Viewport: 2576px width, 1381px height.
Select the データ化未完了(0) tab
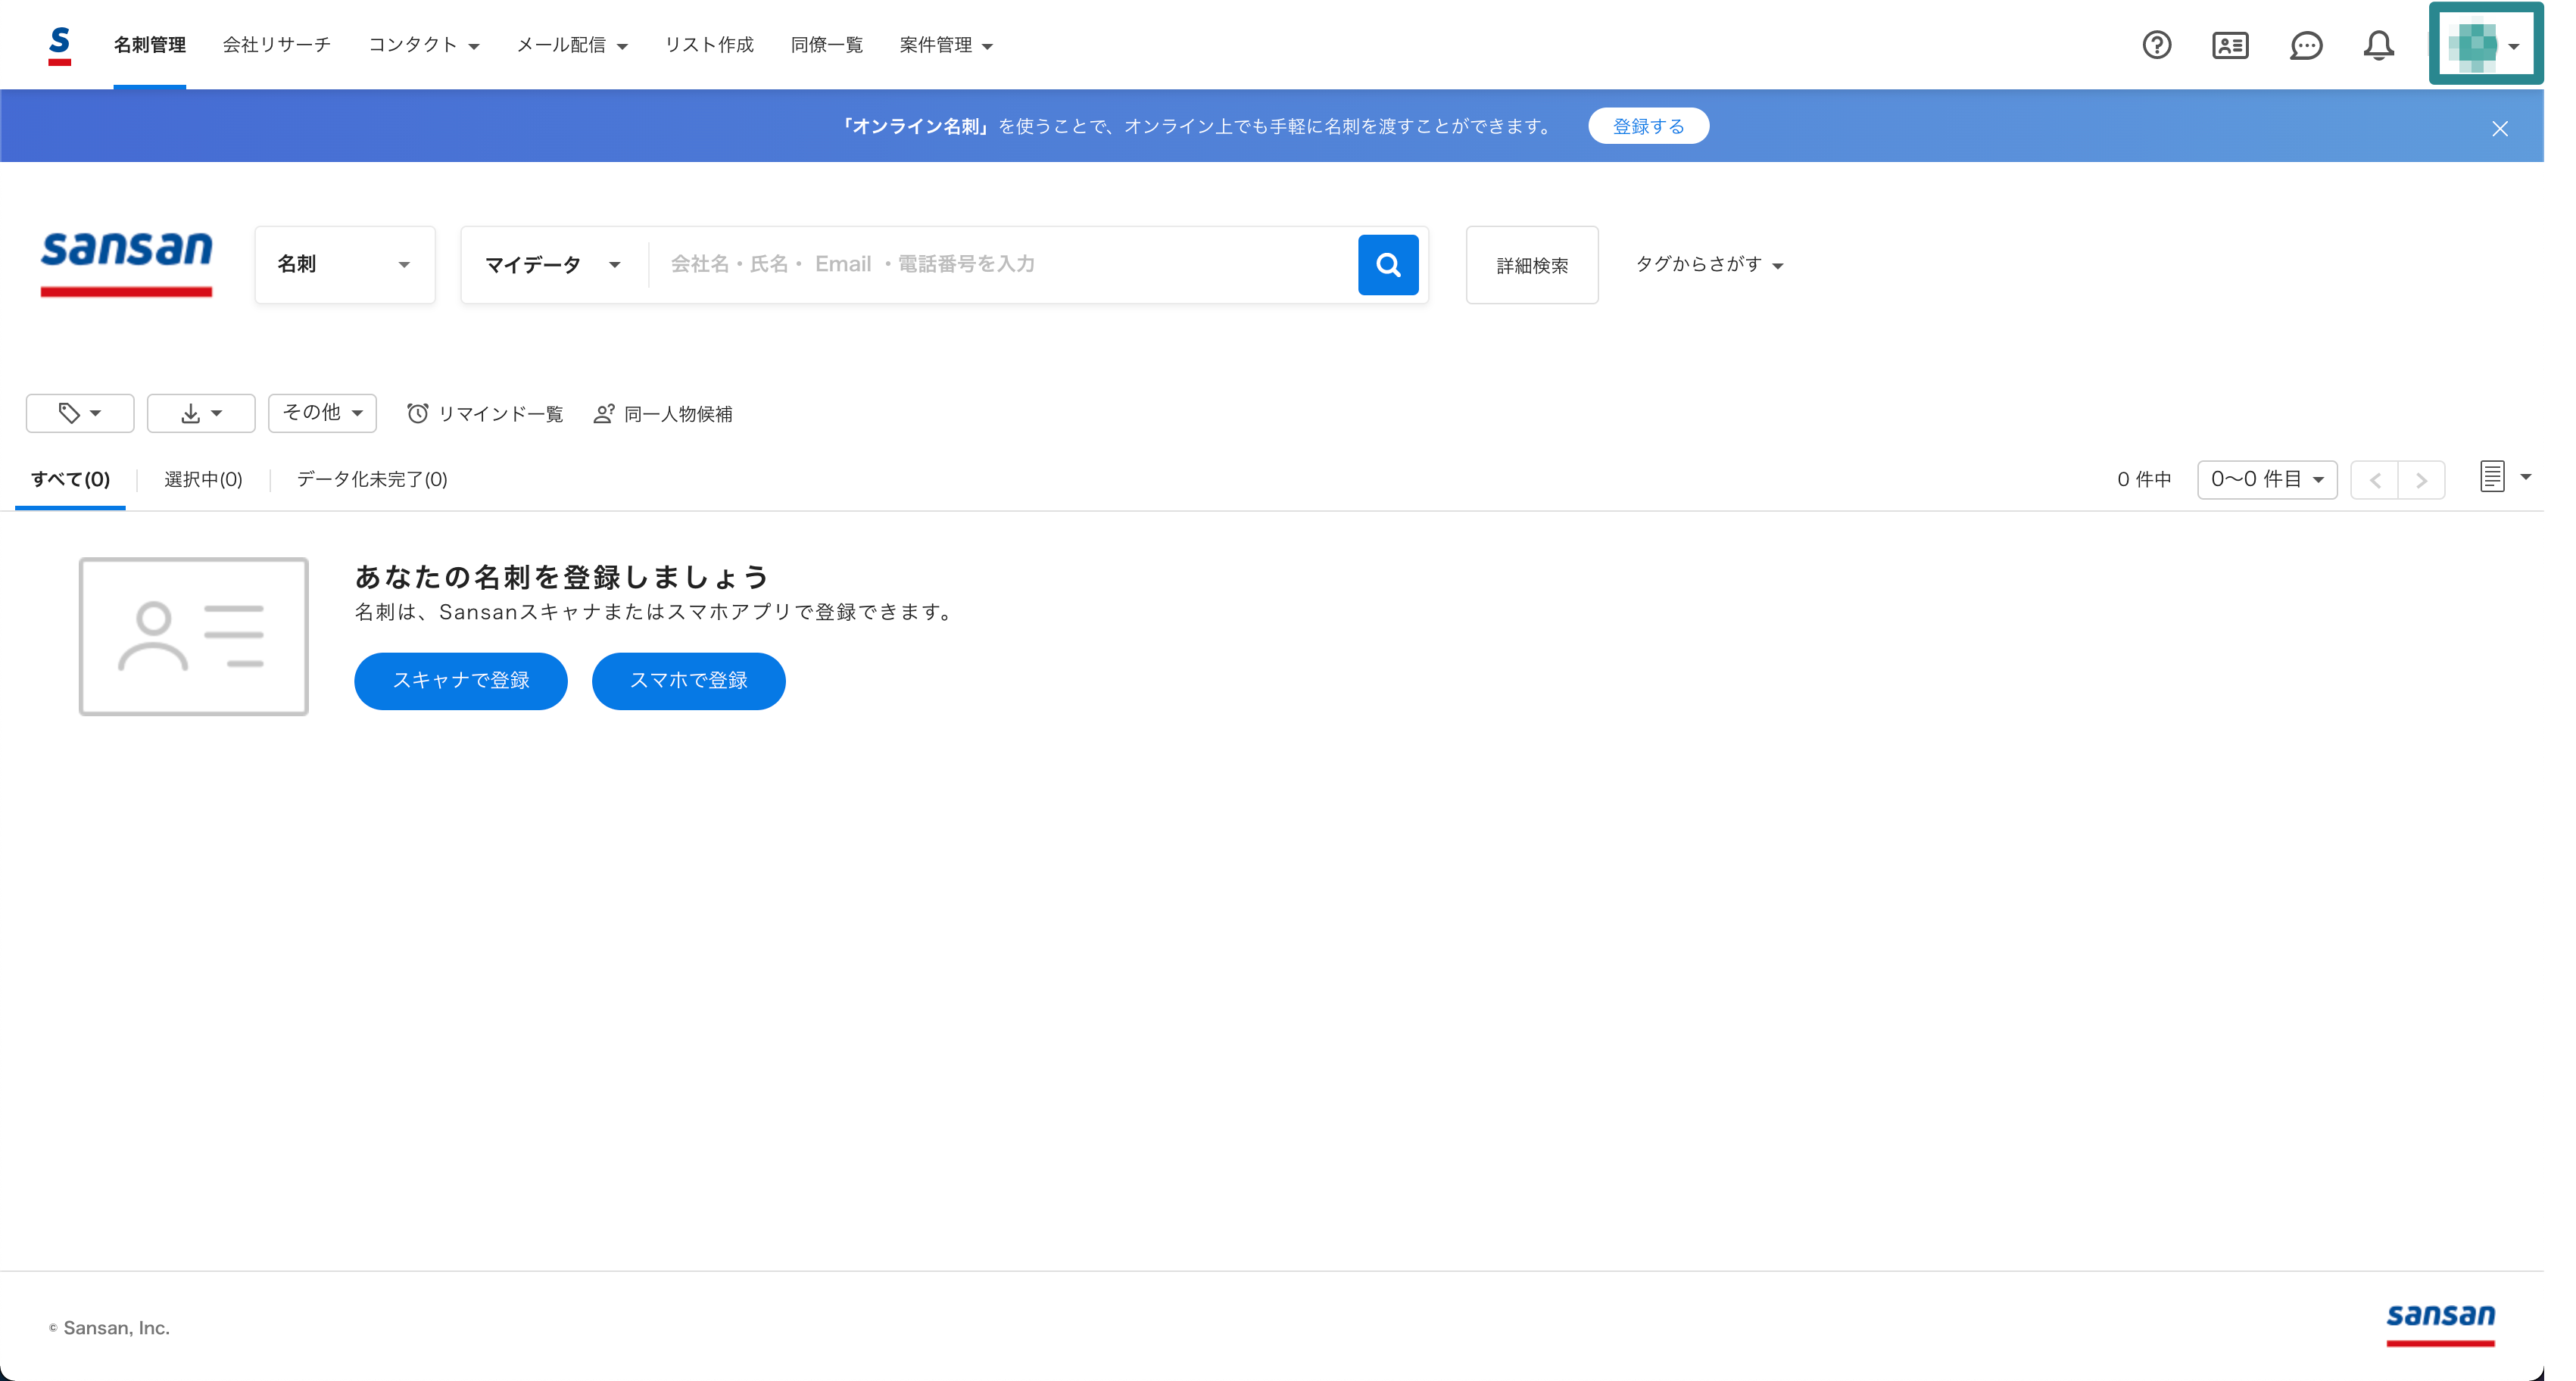coord(372,479)
